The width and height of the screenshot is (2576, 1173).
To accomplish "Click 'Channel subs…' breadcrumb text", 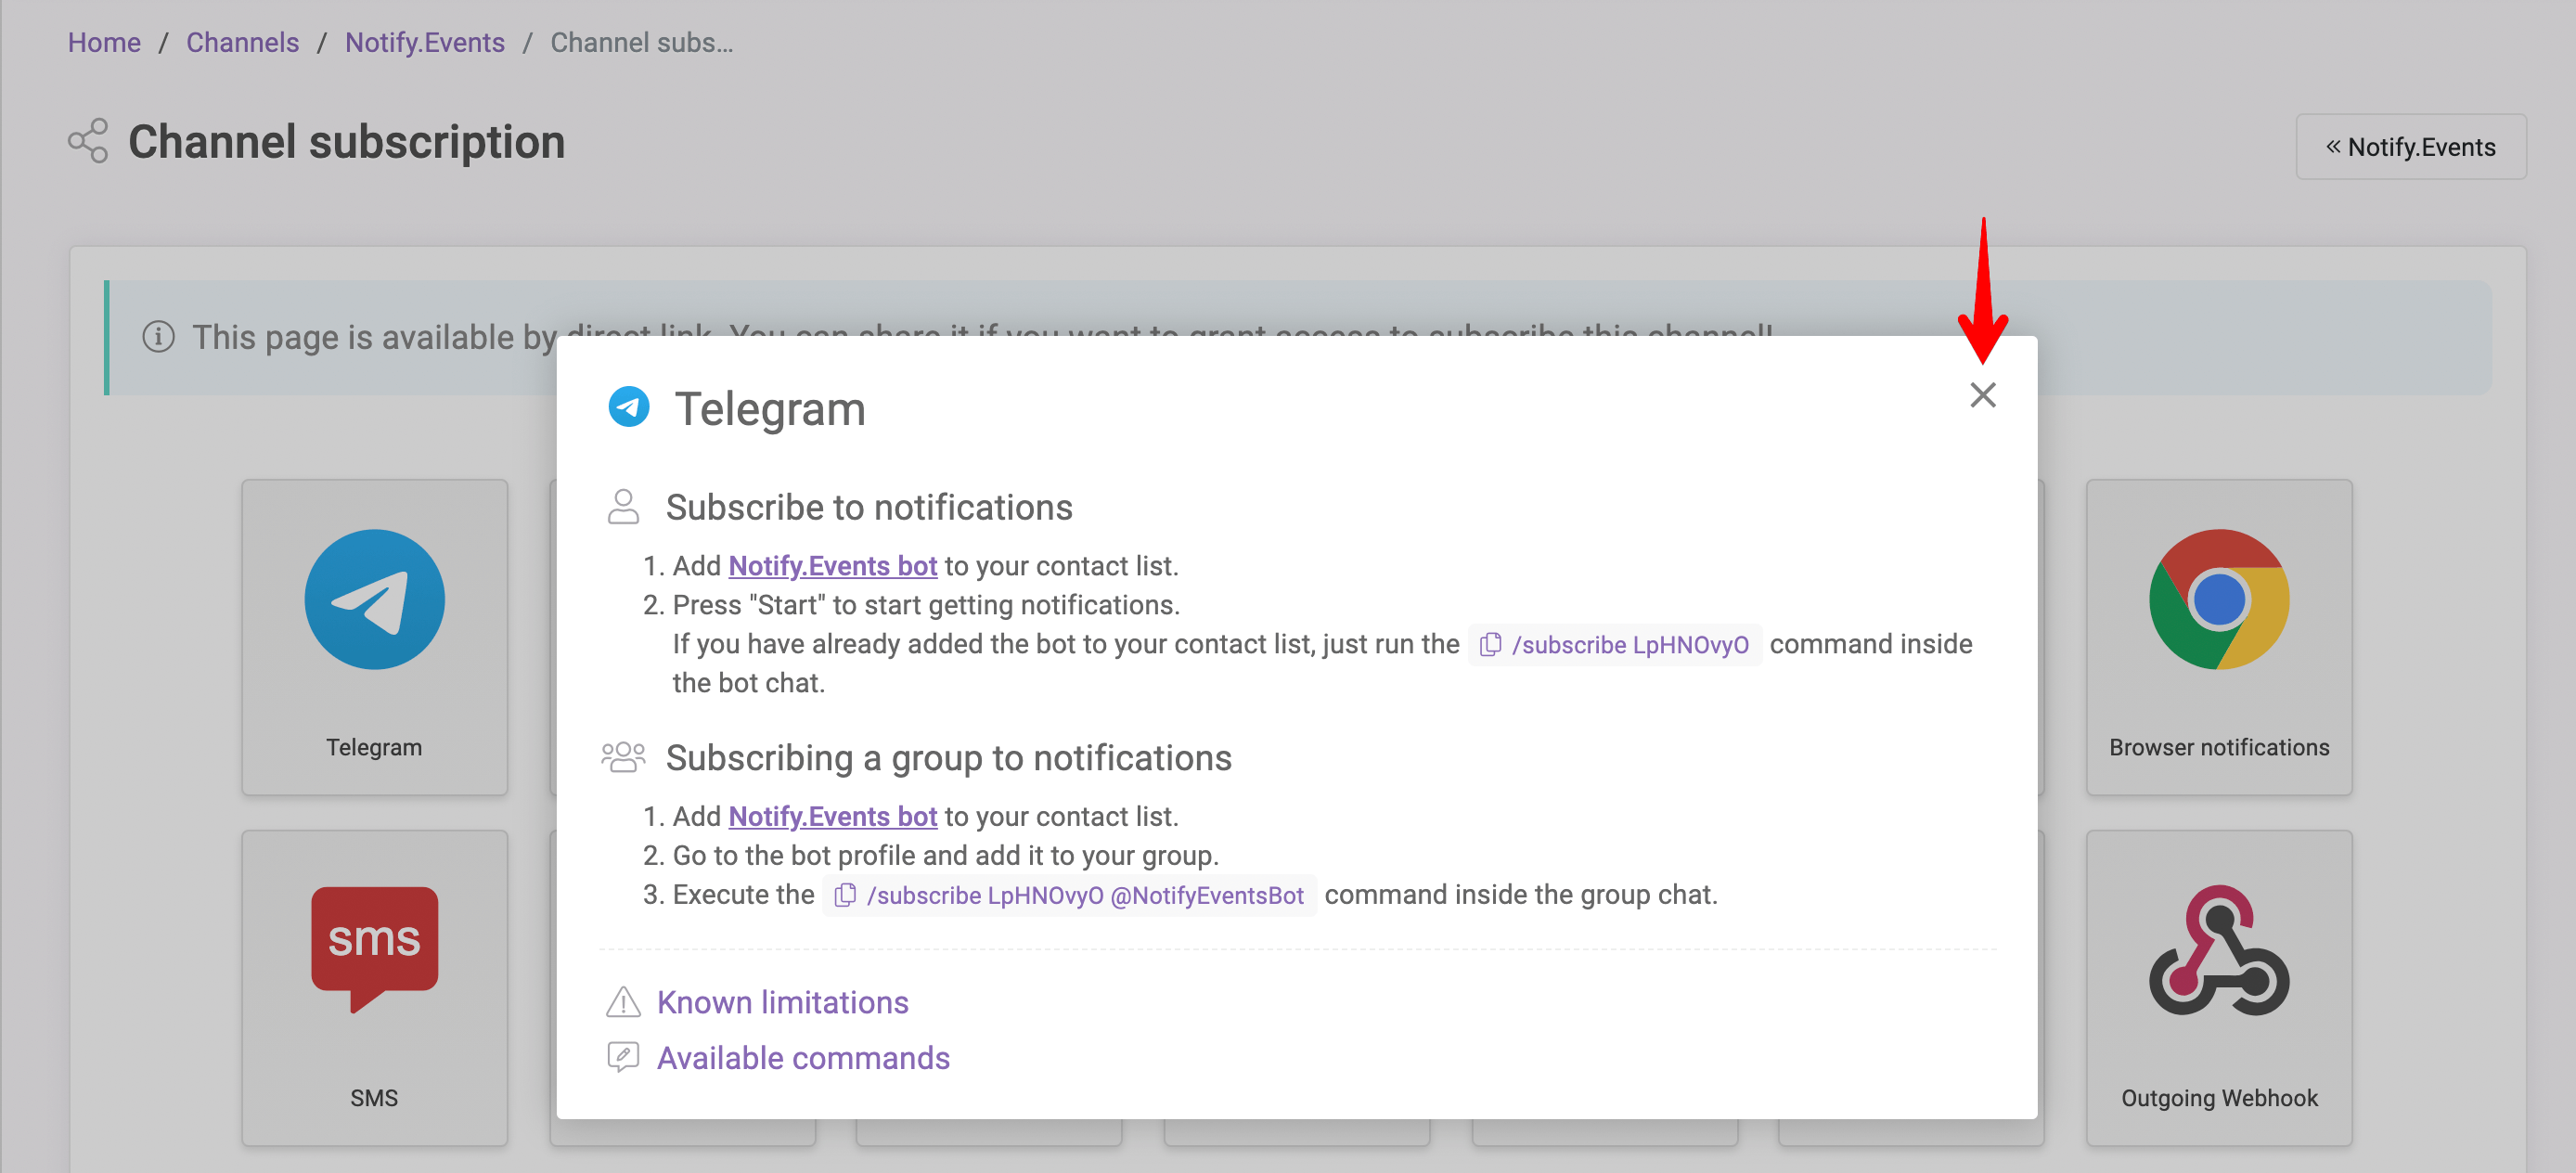I will click(x=642, y=42).
